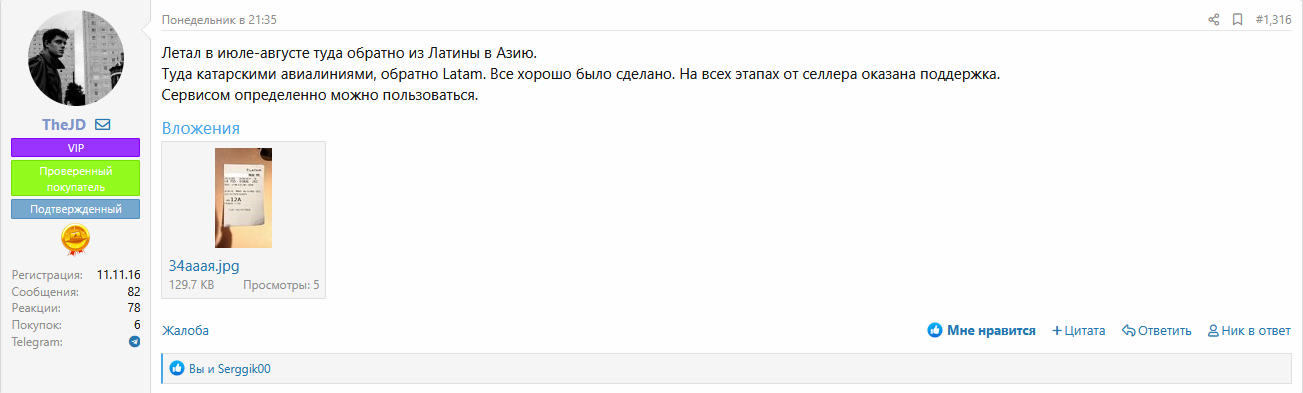Click Ник в ответ button
The height and width of the screenshot is (393, 1303).
pos(1249,331)
